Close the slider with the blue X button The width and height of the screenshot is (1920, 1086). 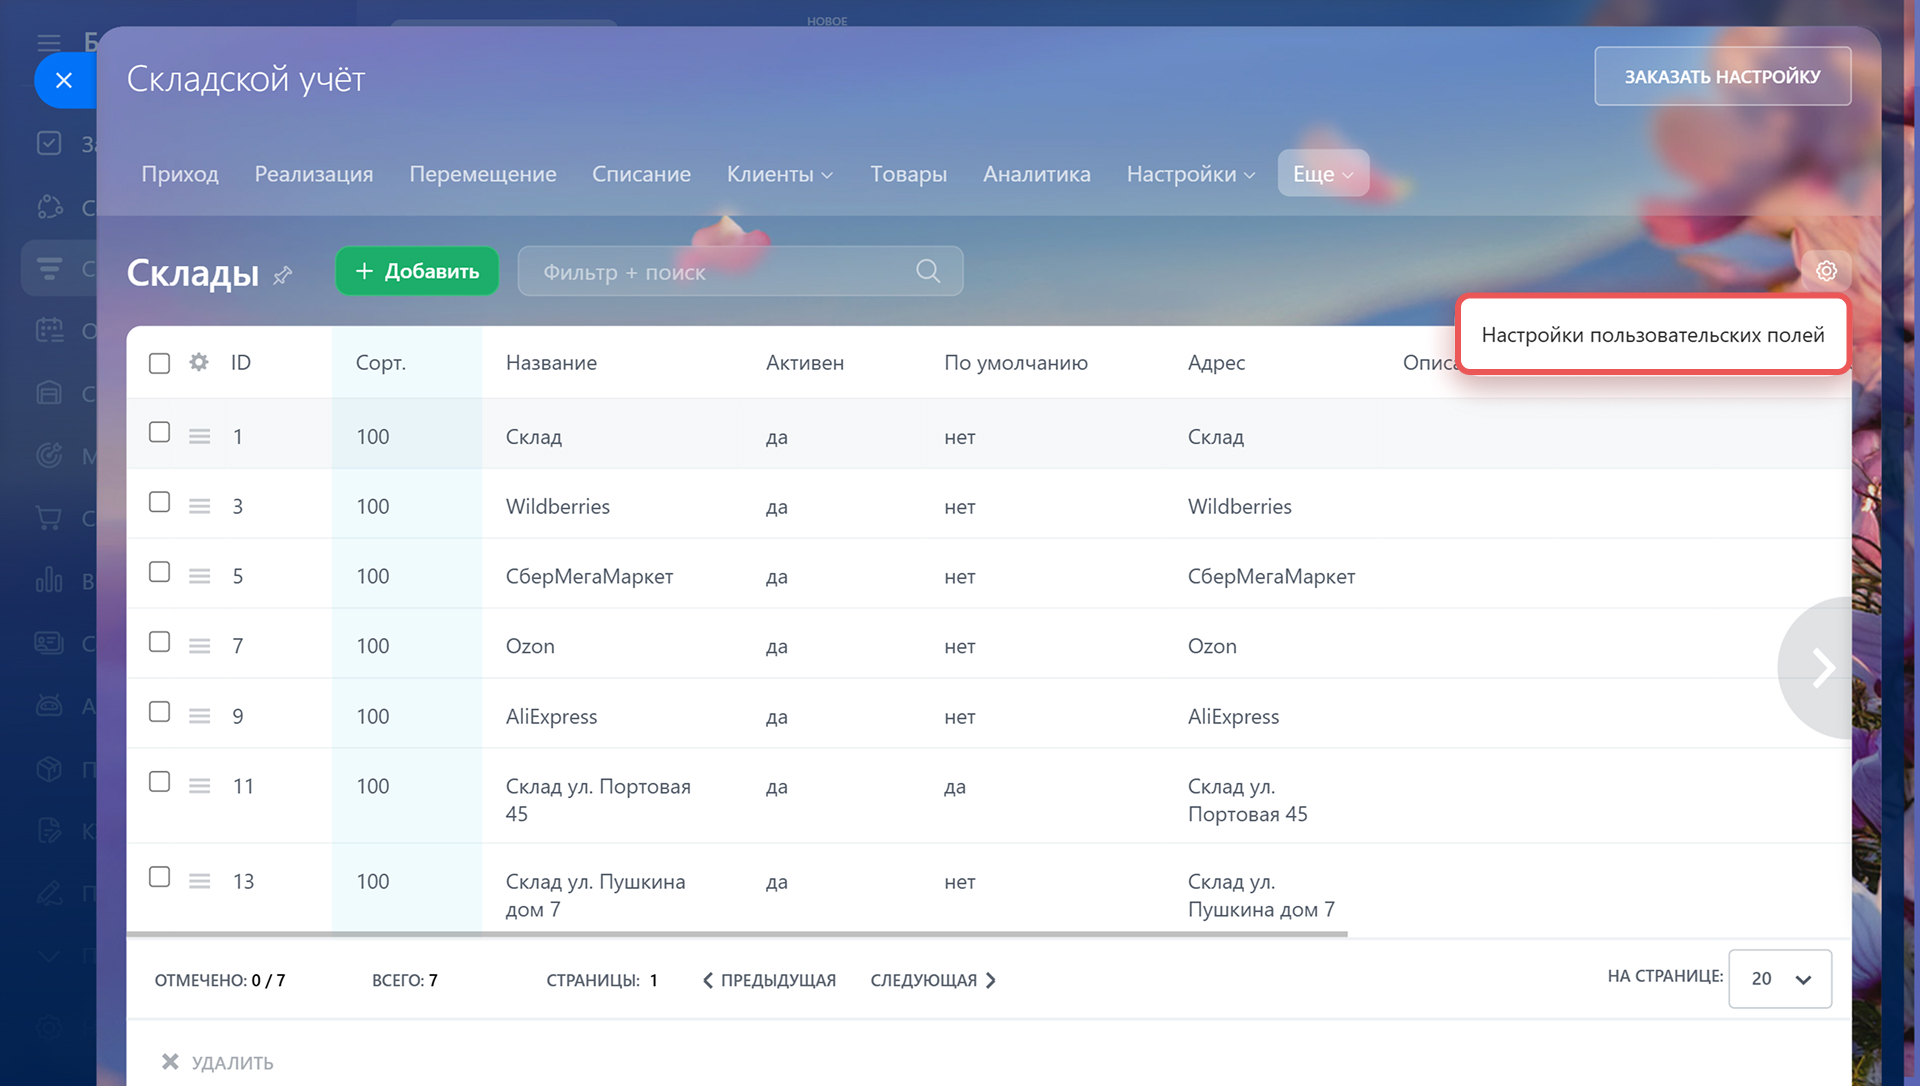[x=64, y=80]
